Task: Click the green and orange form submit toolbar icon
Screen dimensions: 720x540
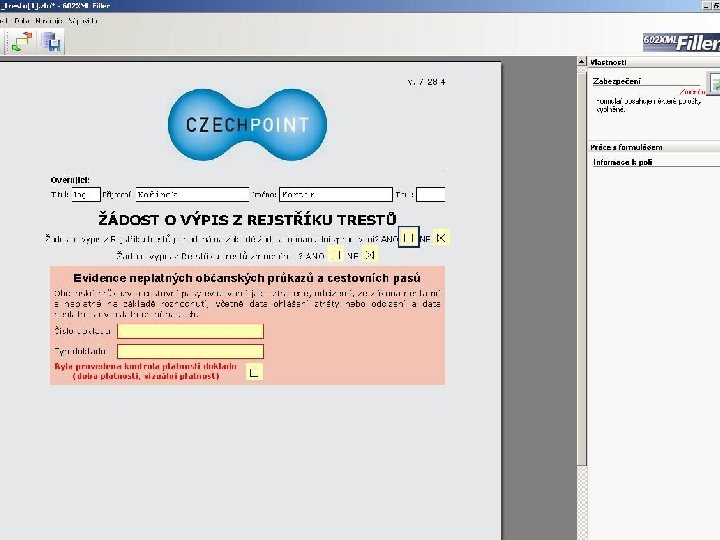Action: pyautogui.click(x=22, y=42)
